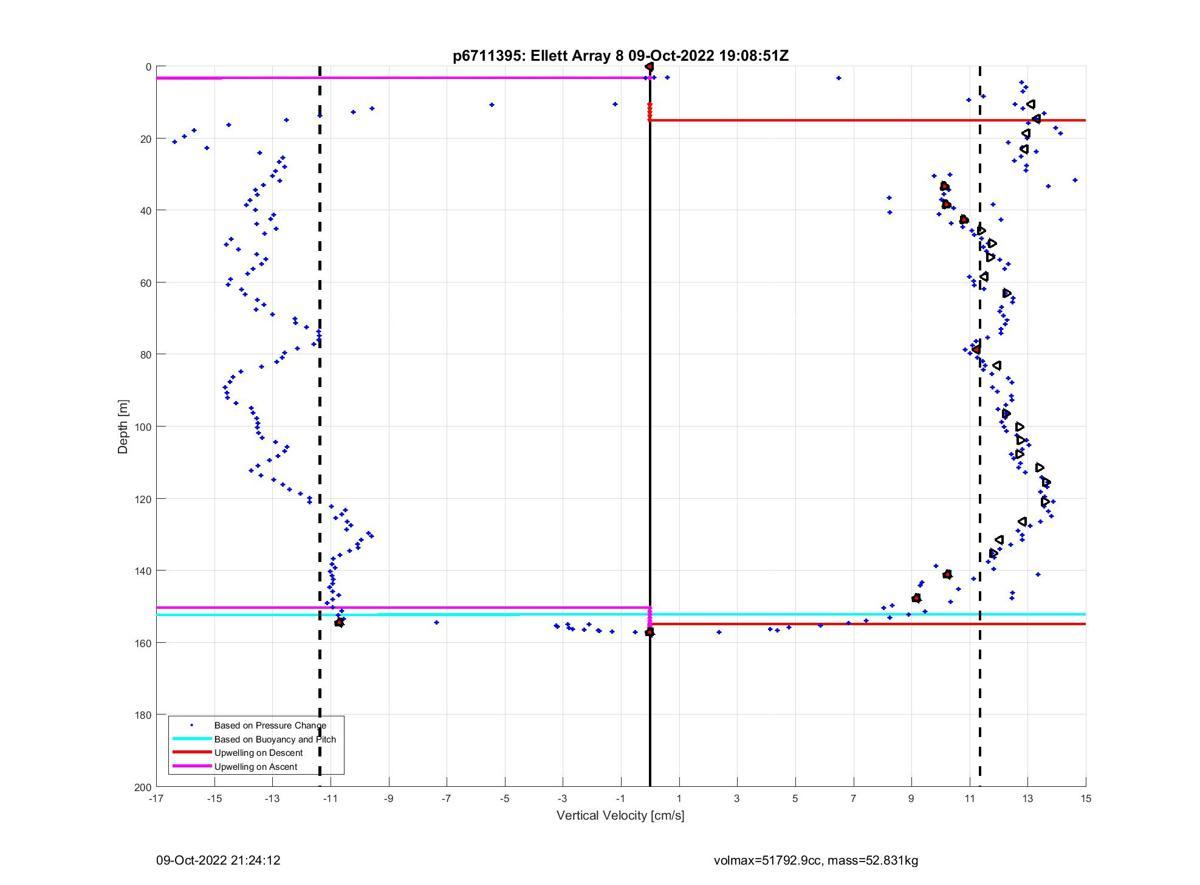Select the 'Depth [m]' y-axis label
Screen dimensions: 1200x885
124,427
